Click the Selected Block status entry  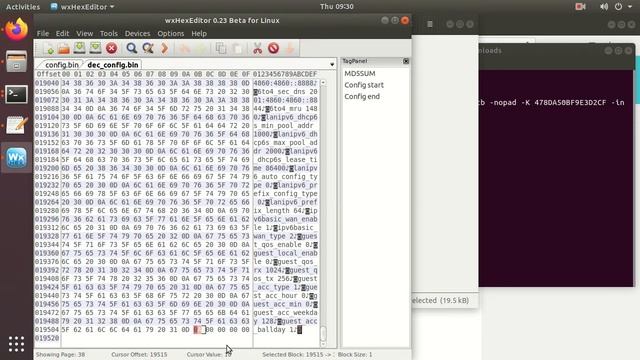[297, 354]
